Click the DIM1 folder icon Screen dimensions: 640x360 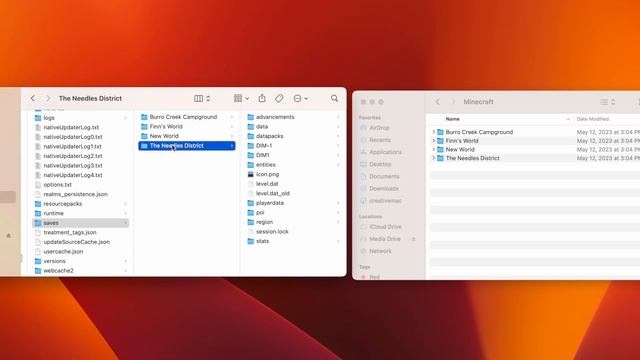click(251, 155)
